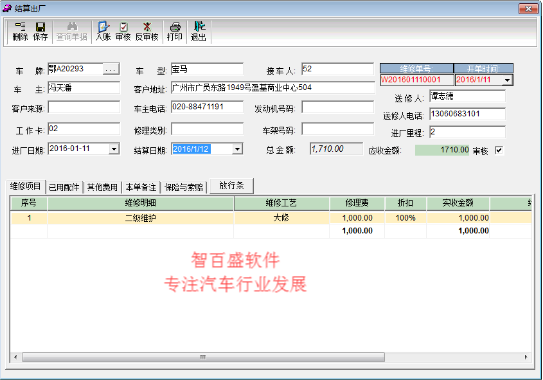Click the 修理类别 input field
Viewport: 543px width, 380px height.
[x=207, y=129]
